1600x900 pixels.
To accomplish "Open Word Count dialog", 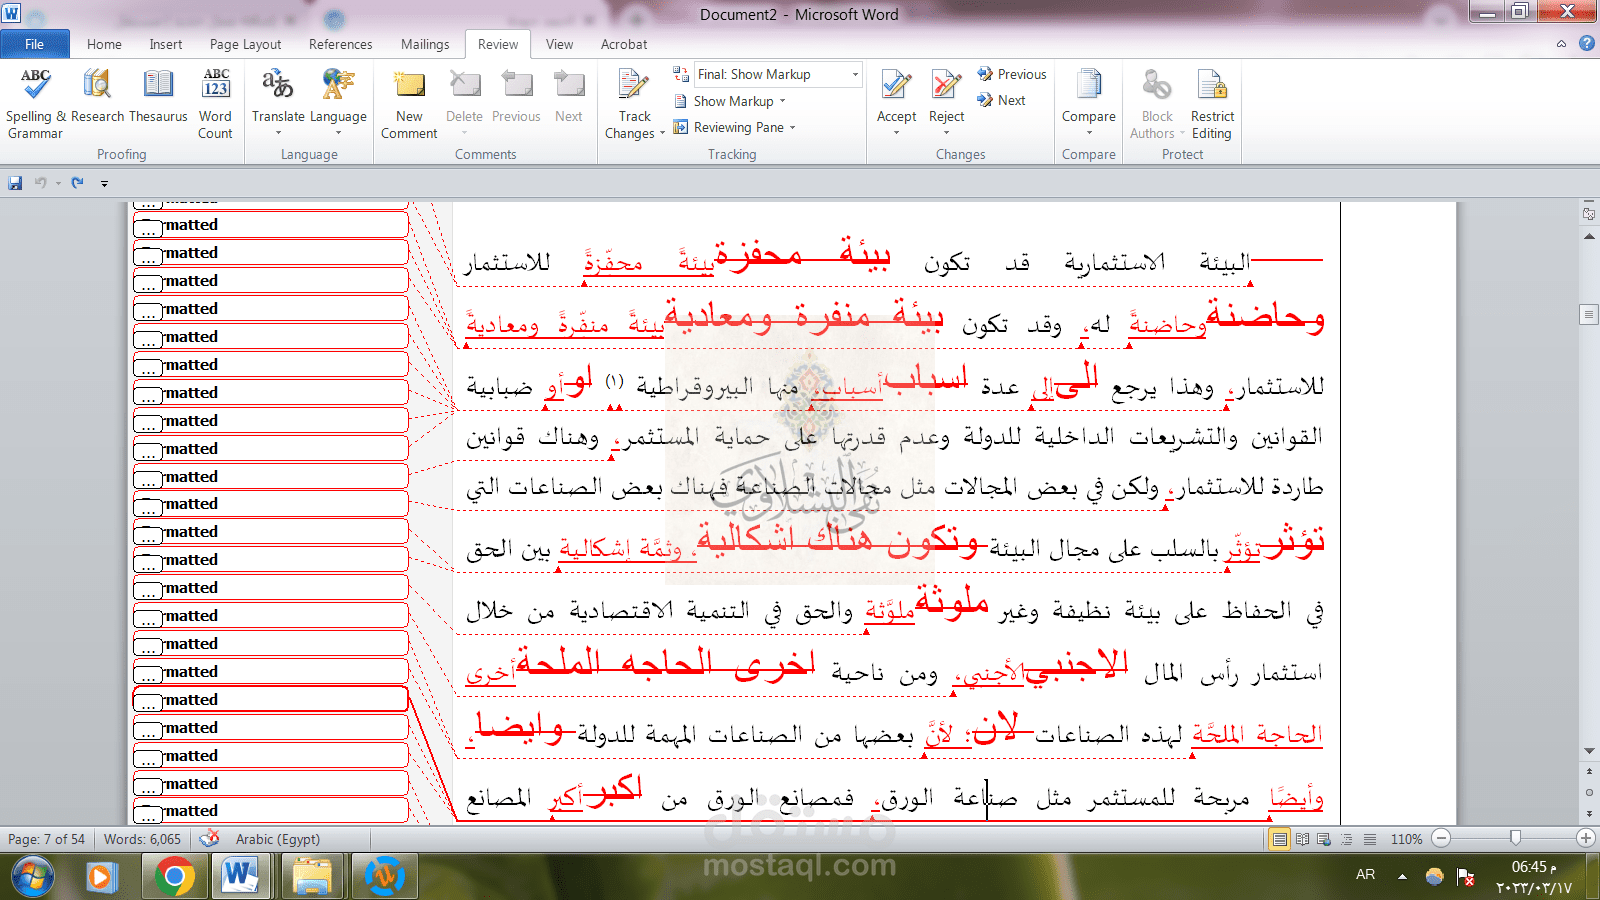I will pyautogui.click(x=215, y=104).
